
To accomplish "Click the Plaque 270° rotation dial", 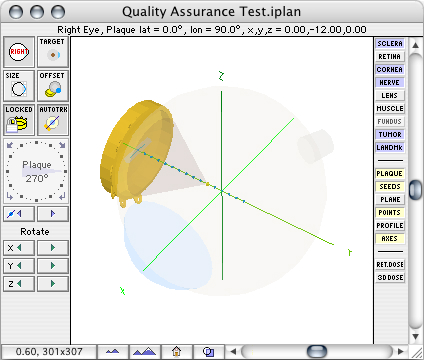I will pyautogui.click(x=36, y=171).
